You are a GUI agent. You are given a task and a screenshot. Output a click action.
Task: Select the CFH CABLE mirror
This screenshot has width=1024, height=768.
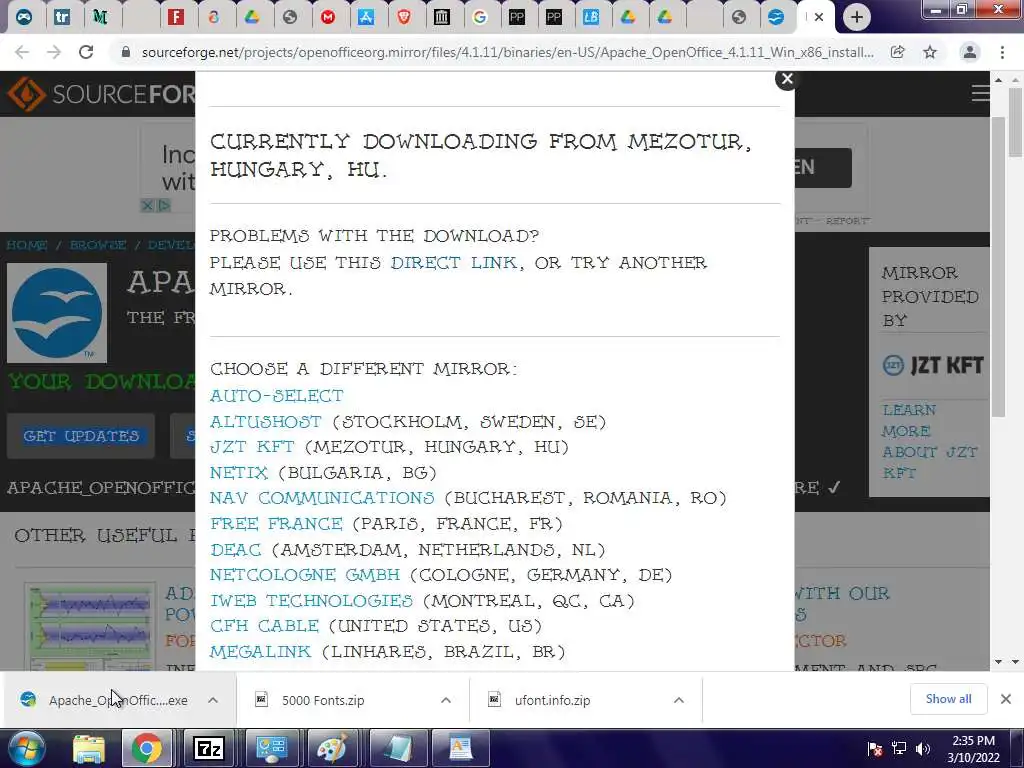click(x=264, y=626)
